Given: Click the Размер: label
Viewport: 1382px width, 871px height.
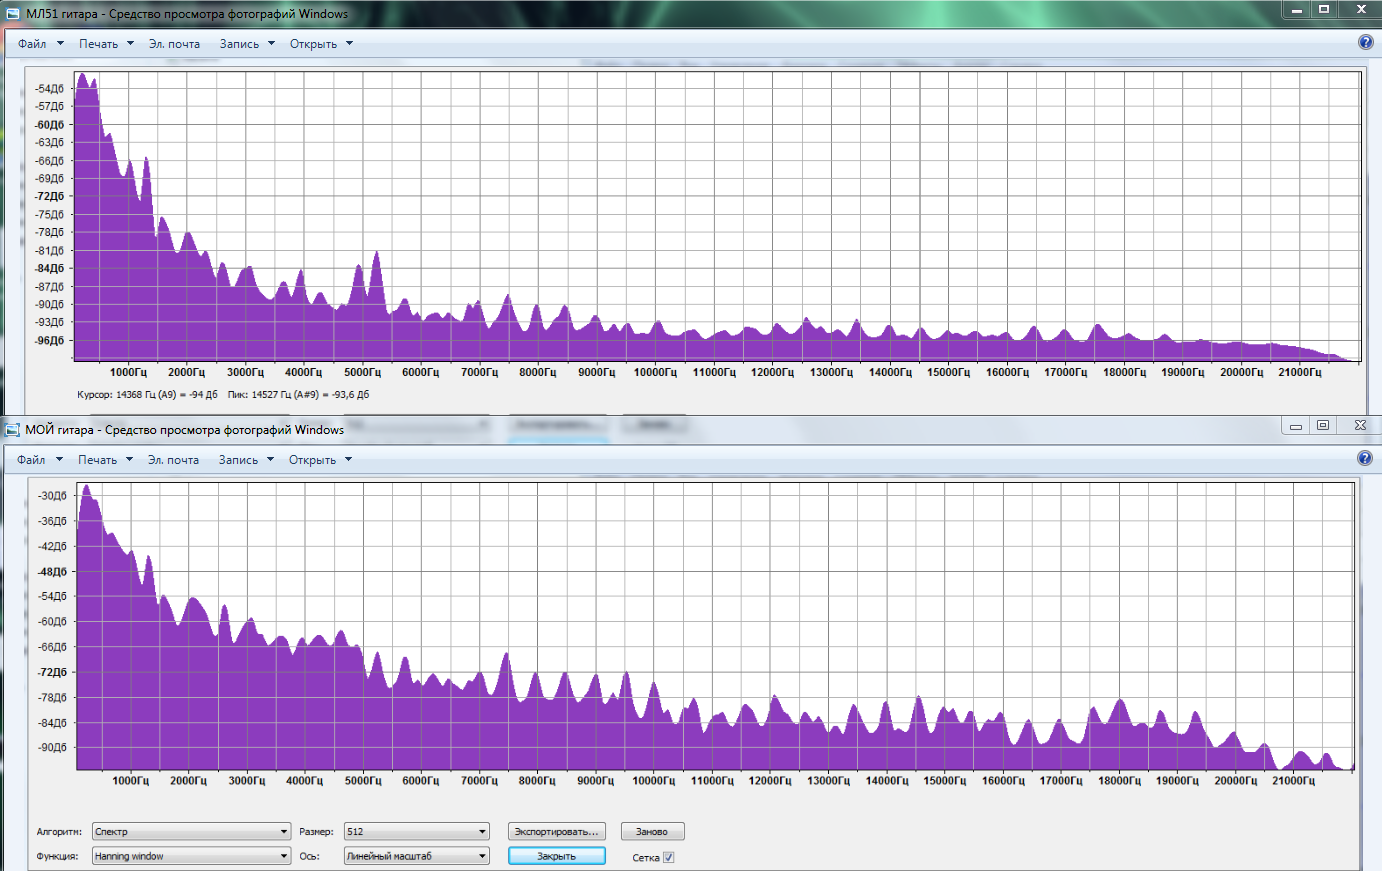Looking at the screenshot, I should [316, 832].
